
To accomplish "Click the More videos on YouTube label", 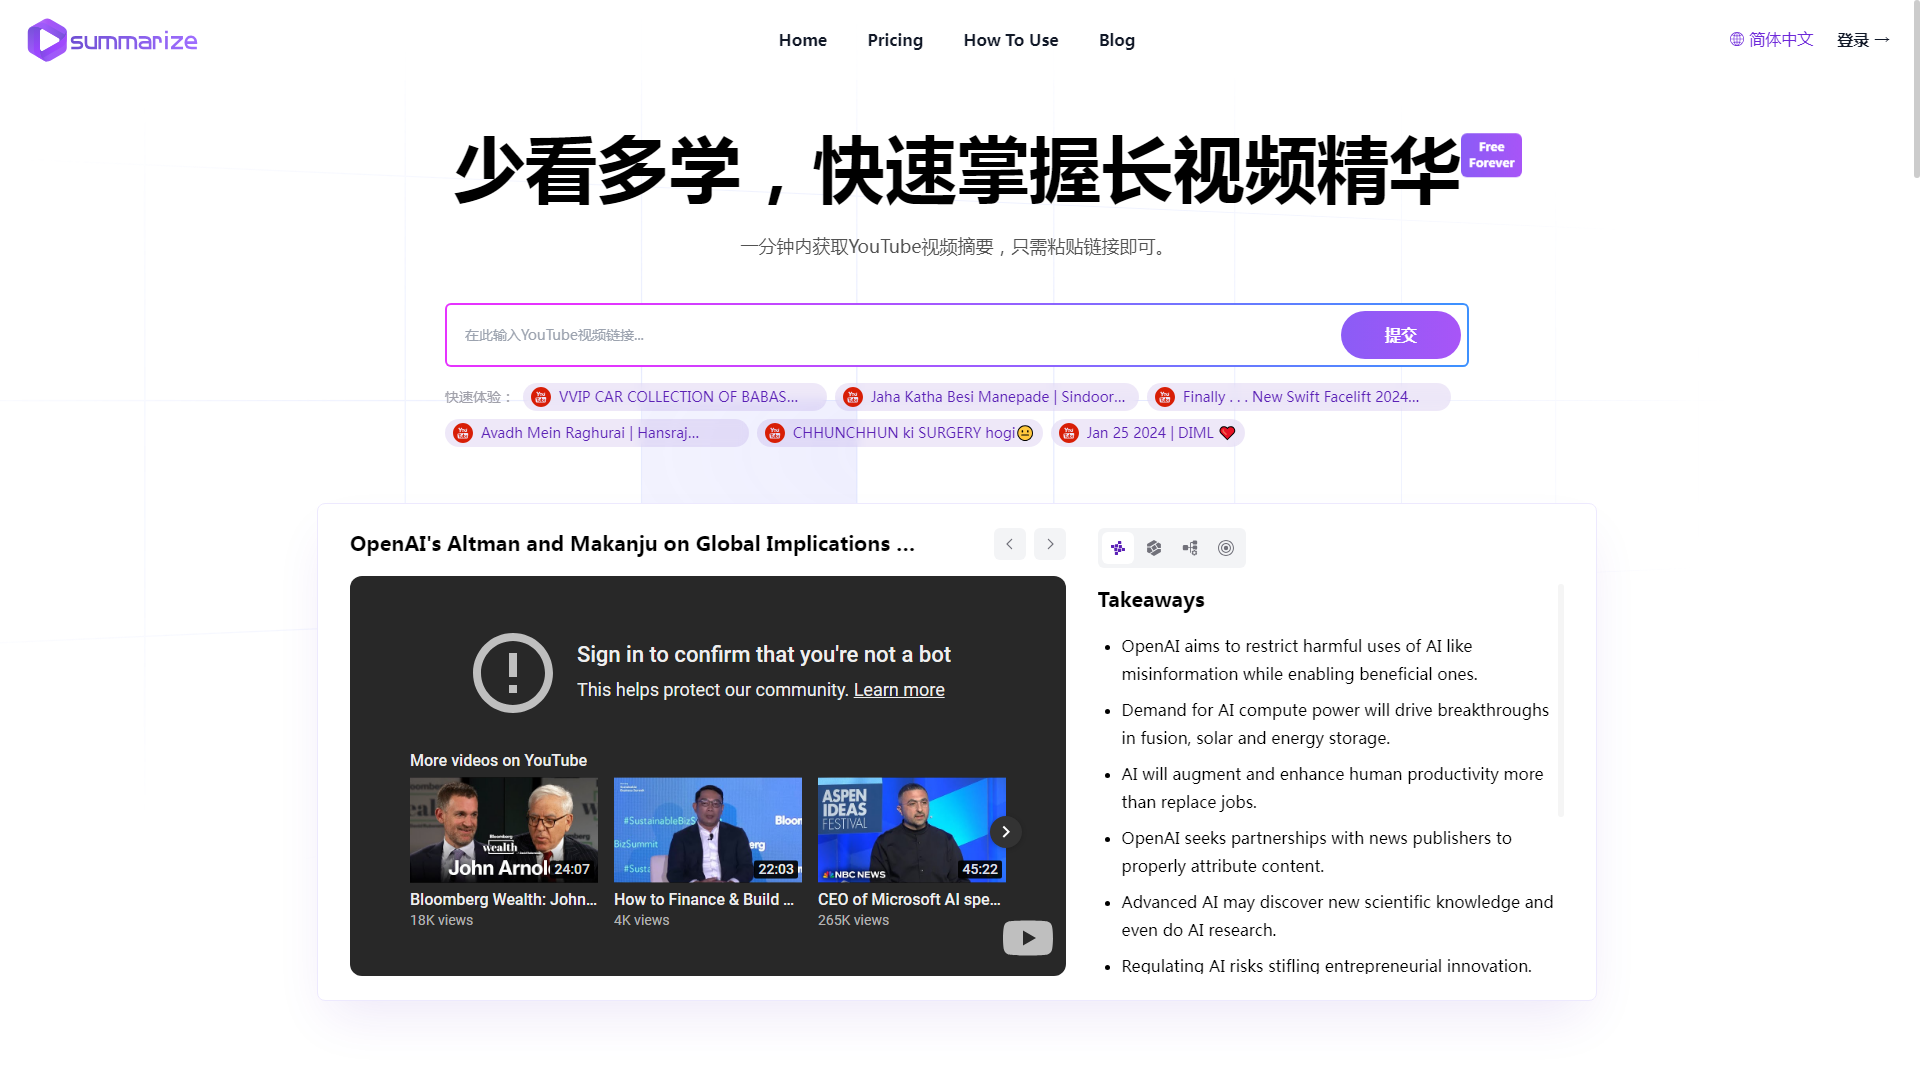I will pyautogui.click(x=498, y=760).
